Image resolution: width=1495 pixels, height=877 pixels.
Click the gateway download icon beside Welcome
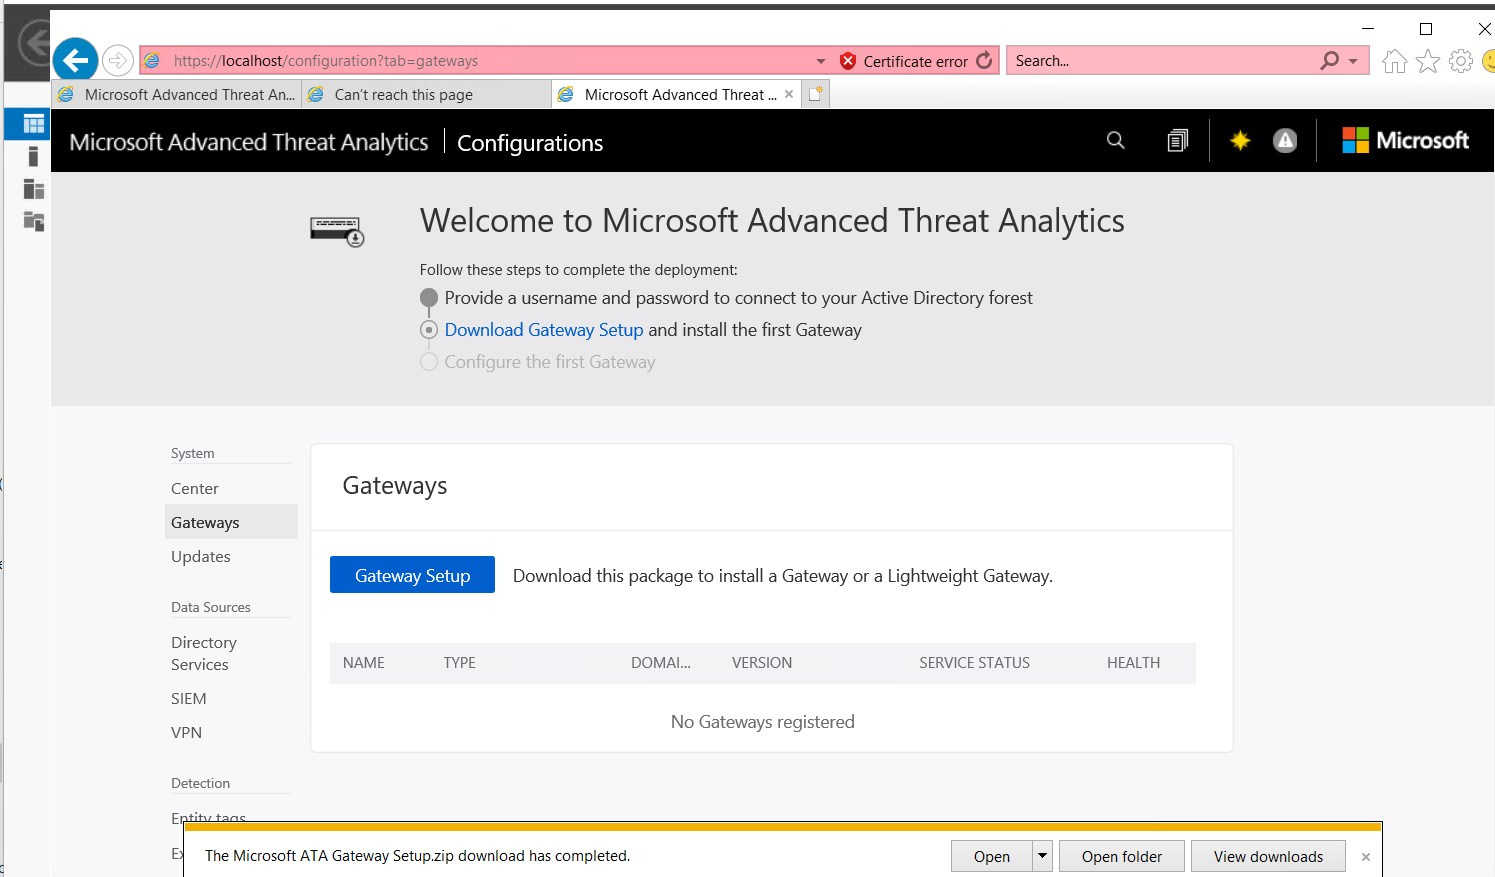pos(337,231)
